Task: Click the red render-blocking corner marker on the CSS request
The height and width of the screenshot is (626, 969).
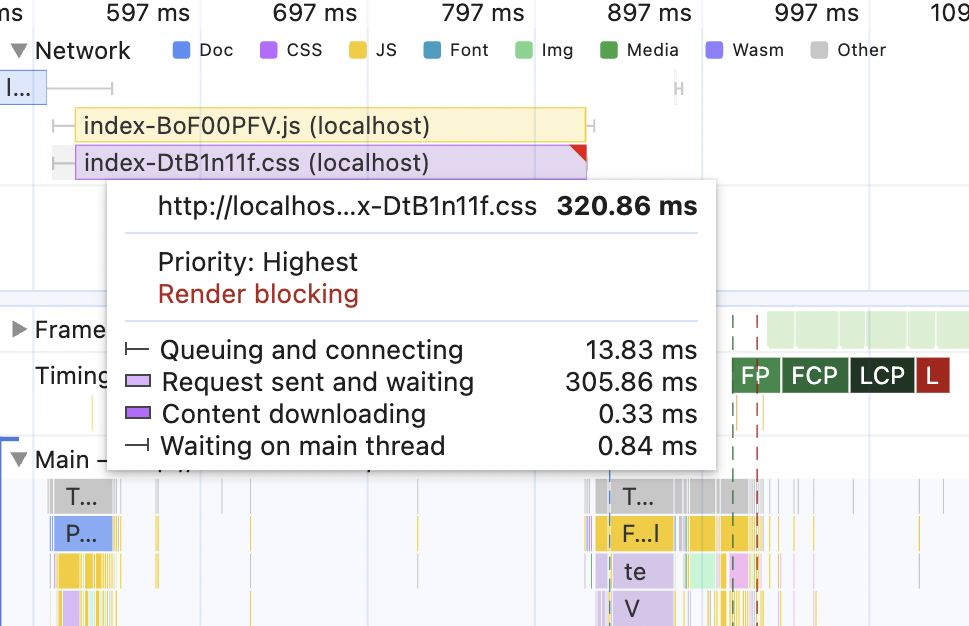Action: (582, 152)
